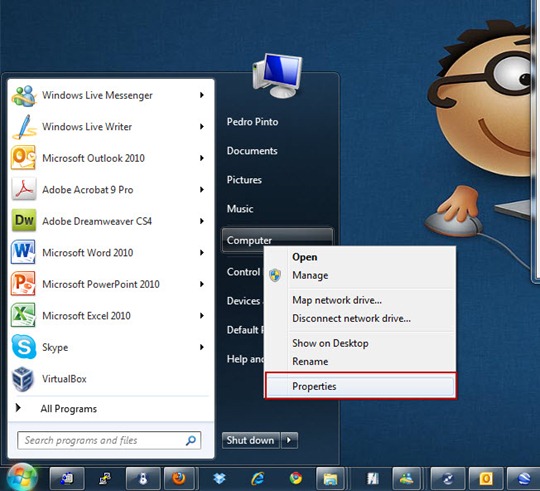Click the Dreamweaver CS4 Dw icon
The image size is (540, 491).
pos(23,221)
